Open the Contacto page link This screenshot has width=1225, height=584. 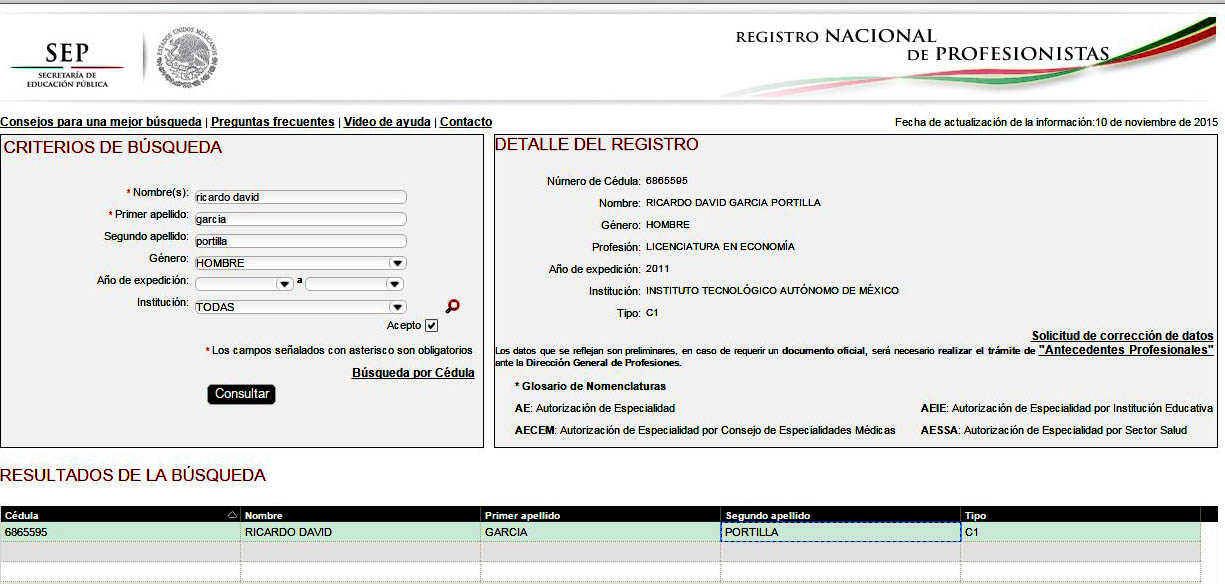[466, 122]
